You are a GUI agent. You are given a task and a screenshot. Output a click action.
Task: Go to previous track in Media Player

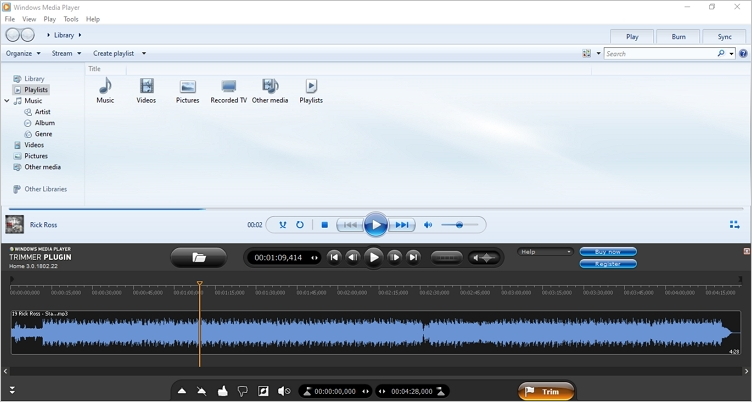(x=350, y=225)
